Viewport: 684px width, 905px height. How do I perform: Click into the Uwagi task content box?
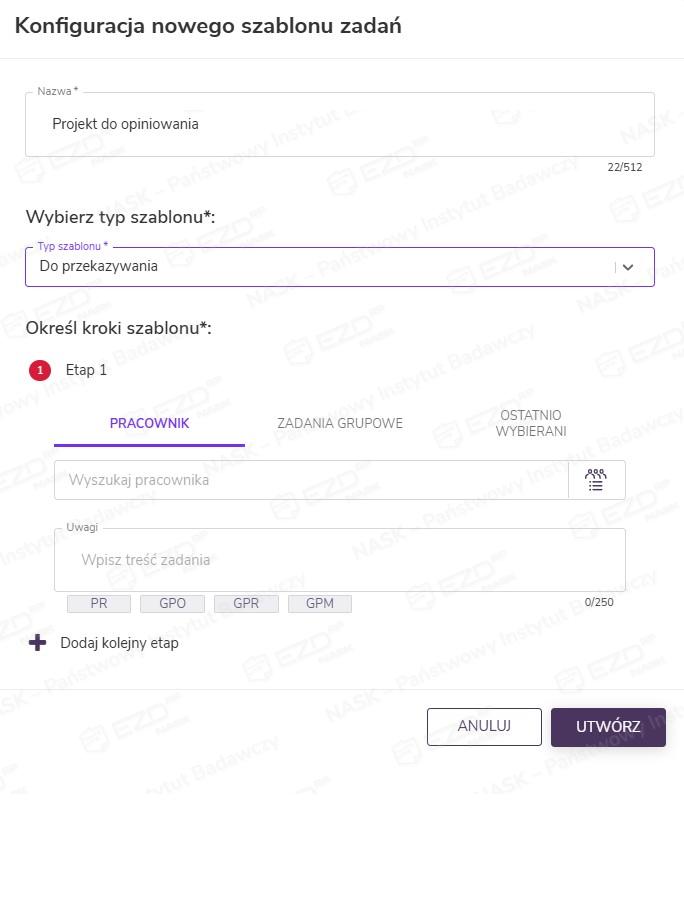(340, 560)
